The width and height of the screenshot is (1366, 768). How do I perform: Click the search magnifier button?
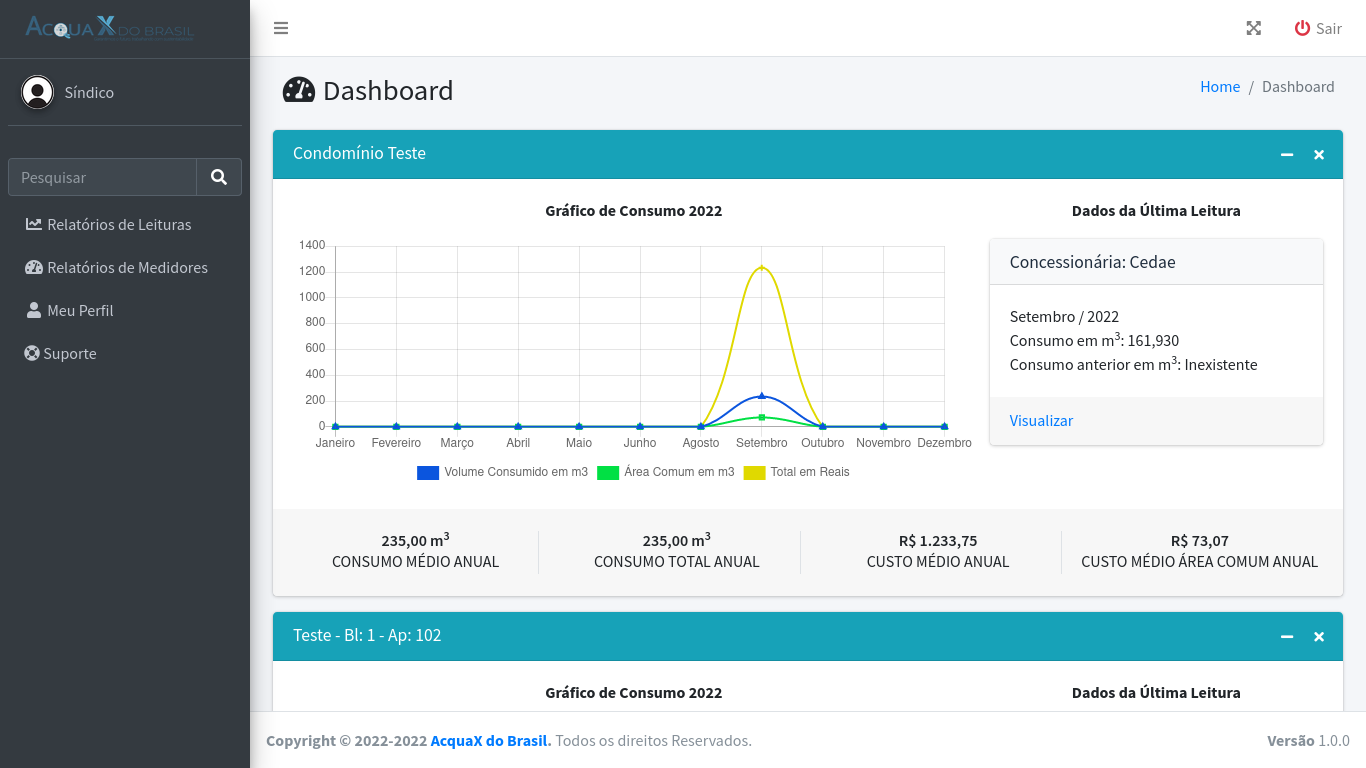pos(219,177)
